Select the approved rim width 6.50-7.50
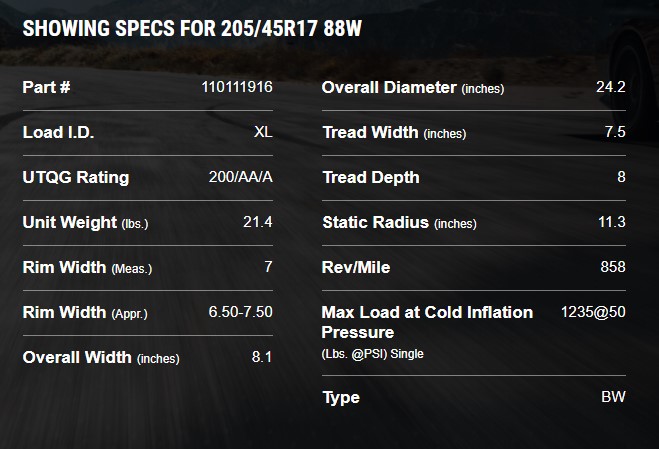659x449 pixels. [x=240, y=312]
